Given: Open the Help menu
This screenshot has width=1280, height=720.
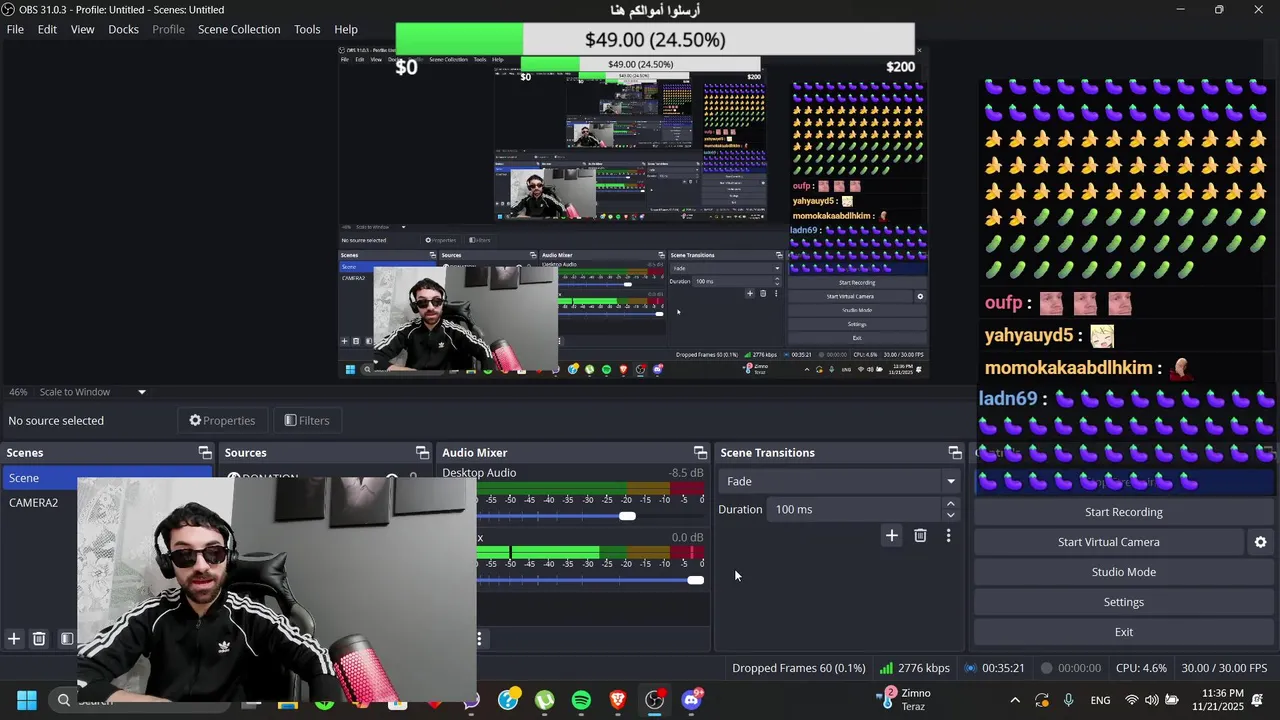Looking at the screenshot, I should coord(346,29).
